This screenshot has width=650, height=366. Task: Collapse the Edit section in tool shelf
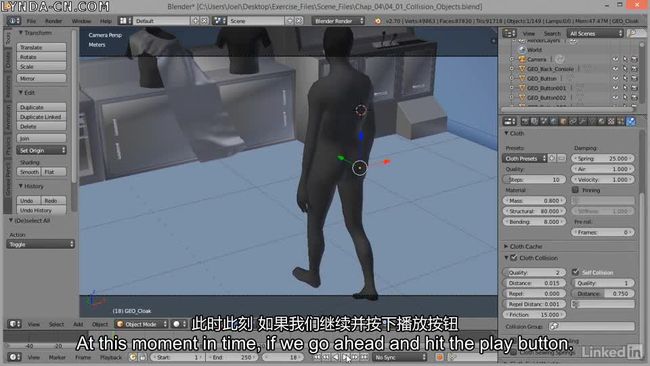pos(21,92)
